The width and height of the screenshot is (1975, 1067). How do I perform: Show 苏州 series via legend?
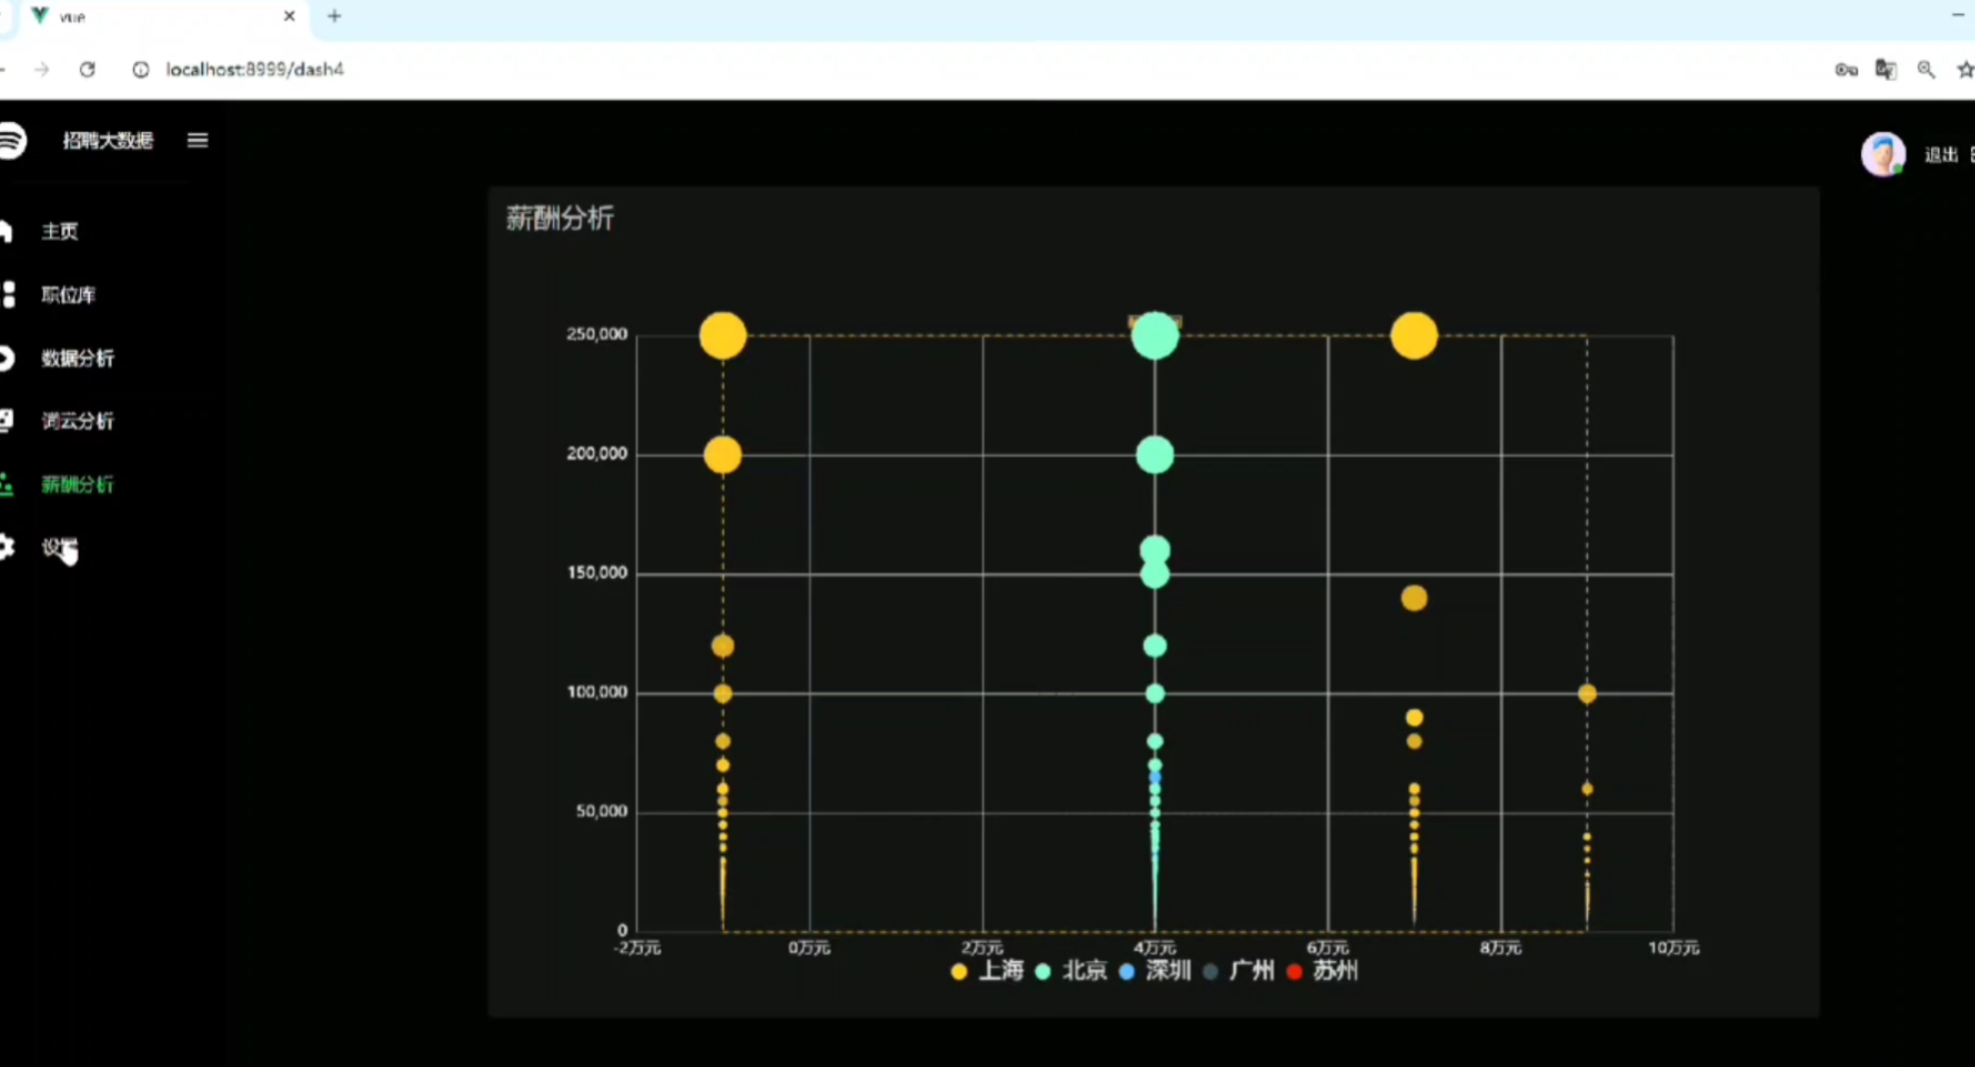coord(1322,971)
